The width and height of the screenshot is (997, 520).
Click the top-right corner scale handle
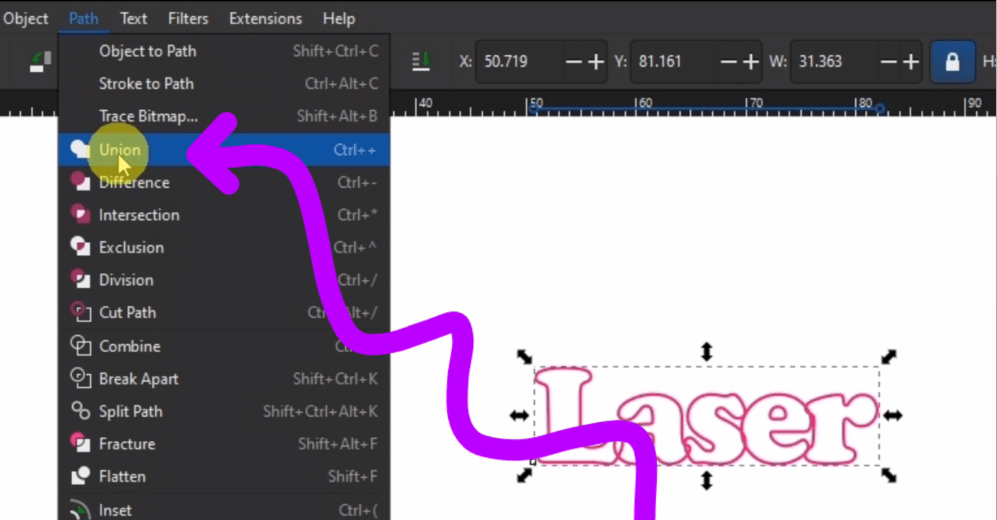coord(888,357)
